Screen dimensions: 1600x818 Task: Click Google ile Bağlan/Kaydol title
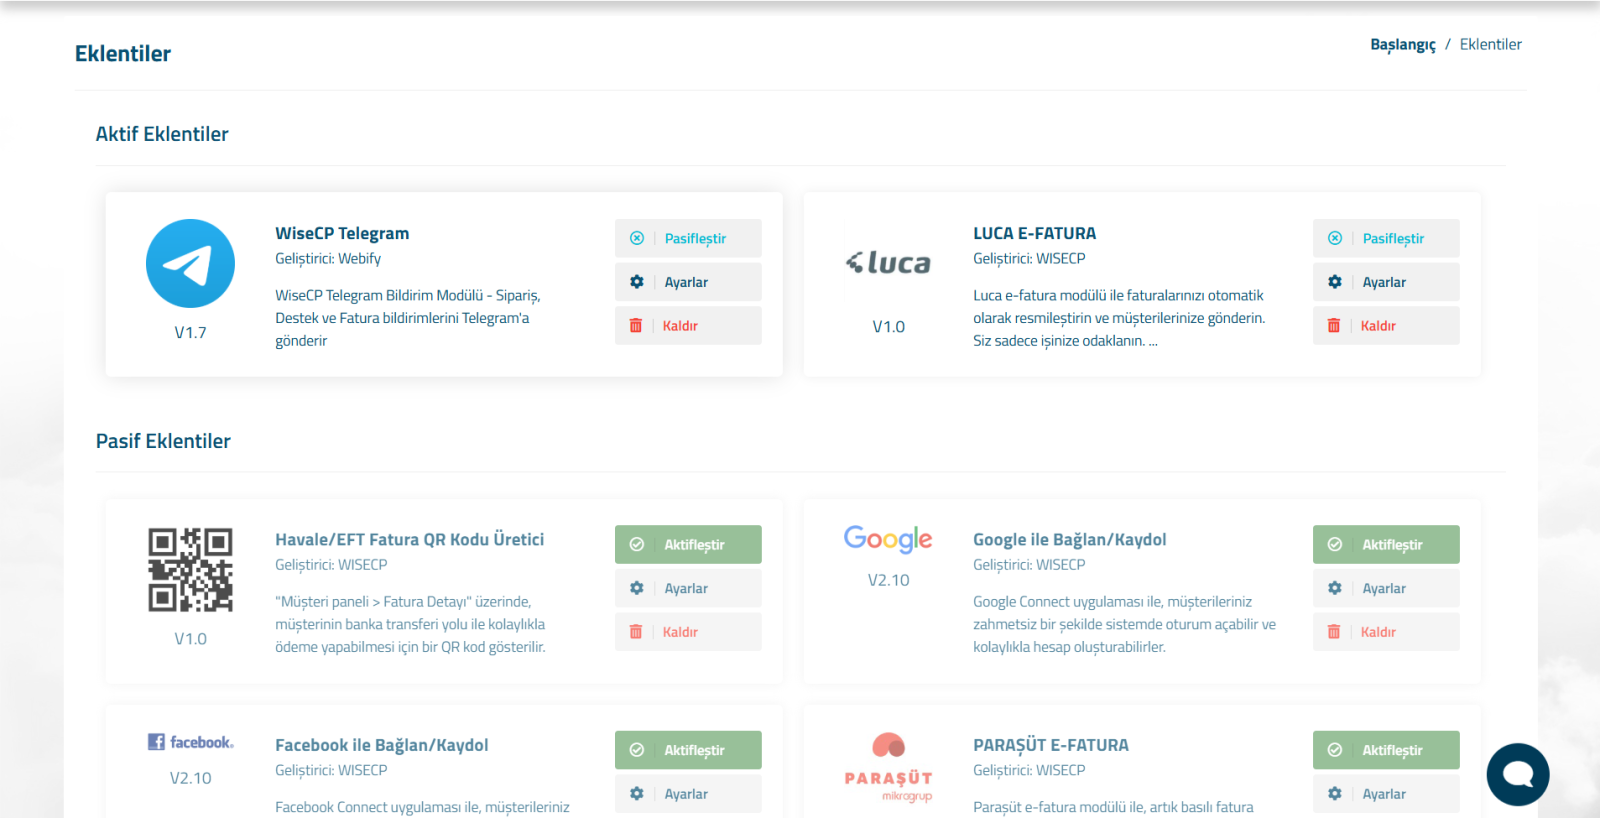[1069, 540]
